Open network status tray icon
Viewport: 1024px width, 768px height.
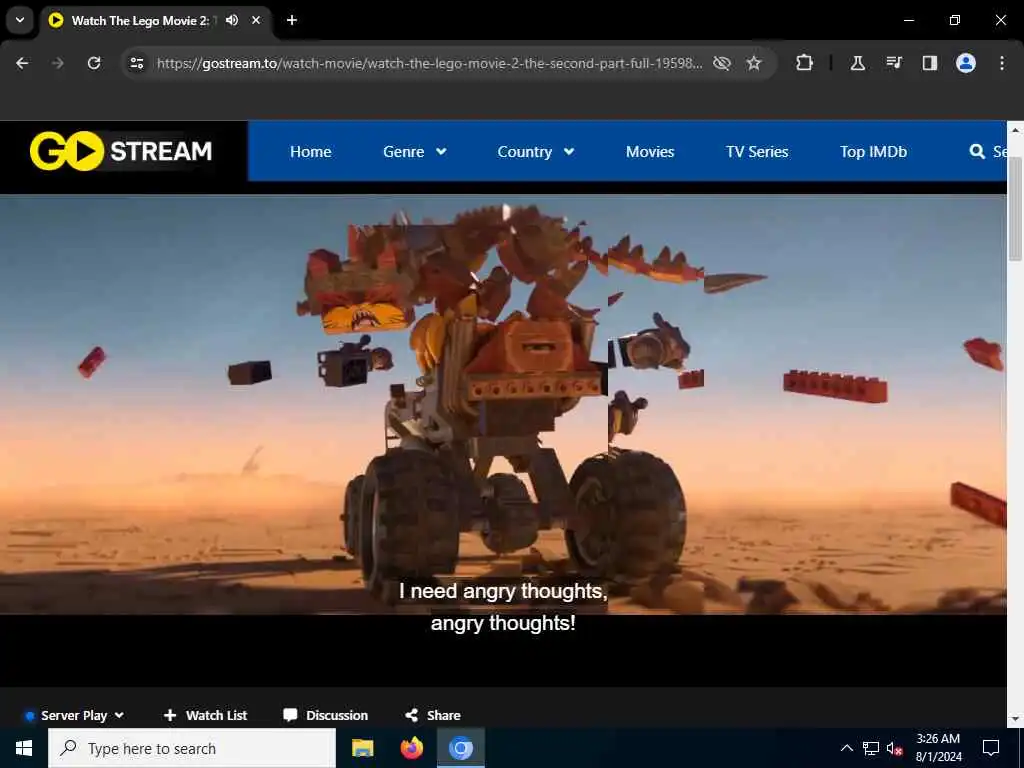point(871,748)
